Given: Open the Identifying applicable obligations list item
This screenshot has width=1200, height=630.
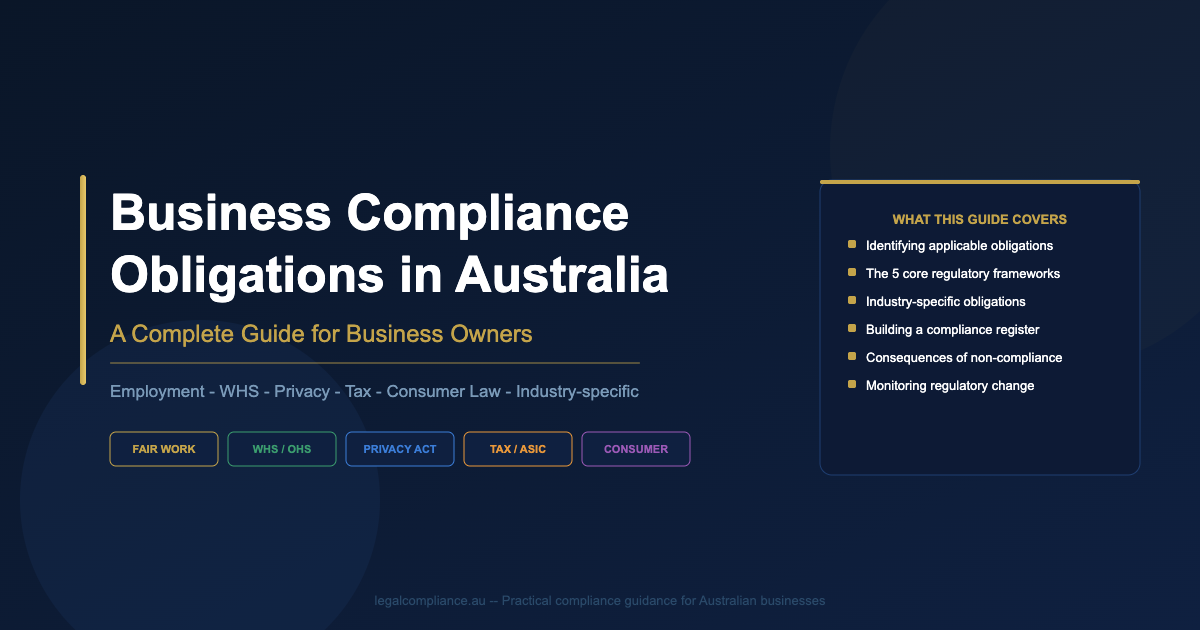Looking at the screenshot, I should click(x=959, y=245).
